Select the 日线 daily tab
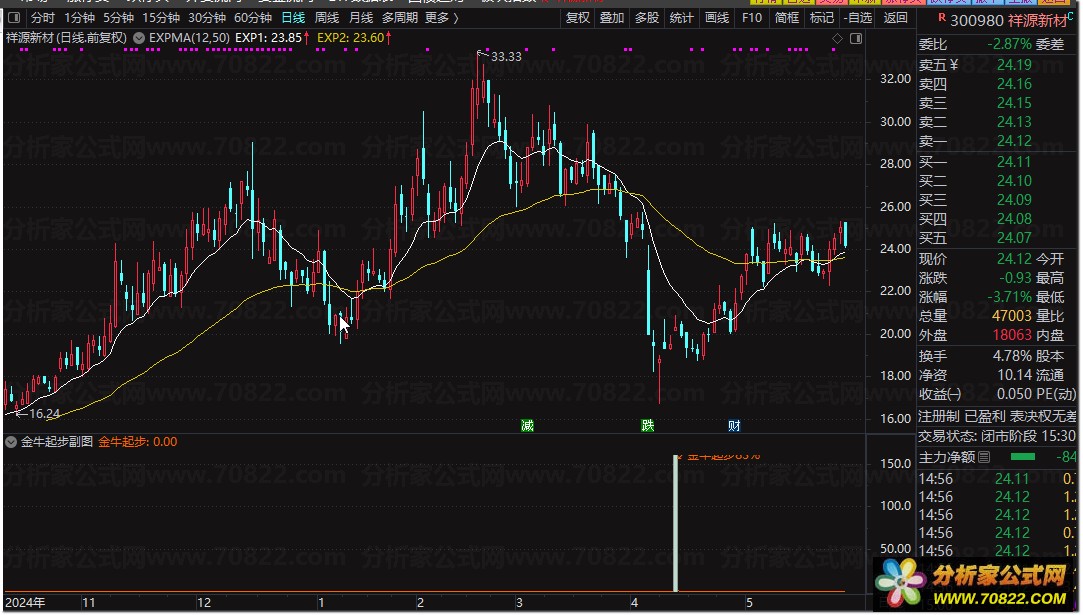Screen dimensions: 1083x615 tap(293, 17)
